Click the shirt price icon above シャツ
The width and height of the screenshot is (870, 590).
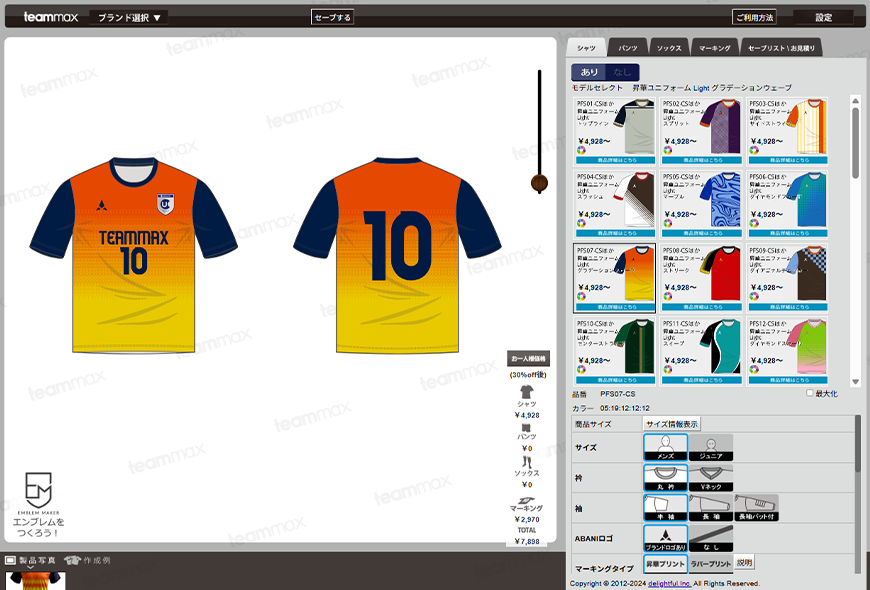click(527, 392)
